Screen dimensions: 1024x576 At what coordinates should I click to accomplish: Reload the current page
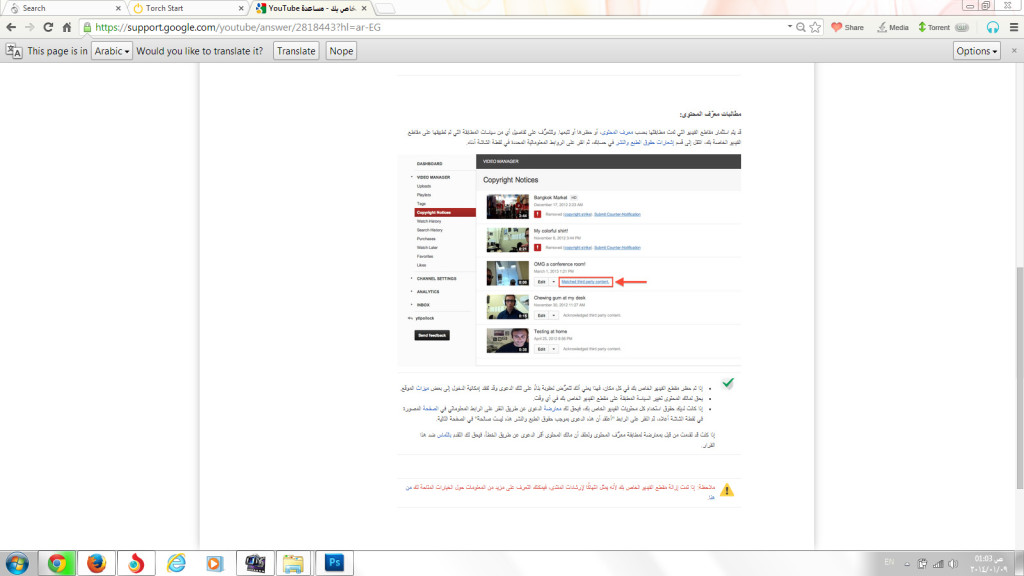click(x=48, y=27)
